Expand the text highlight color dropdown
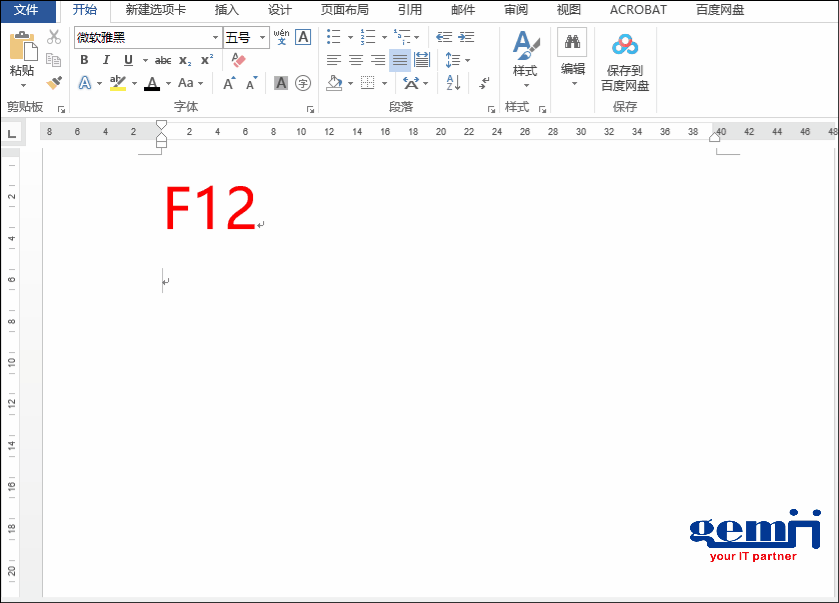The width and height of the screenshot is (839, 603). click(134, 83)
